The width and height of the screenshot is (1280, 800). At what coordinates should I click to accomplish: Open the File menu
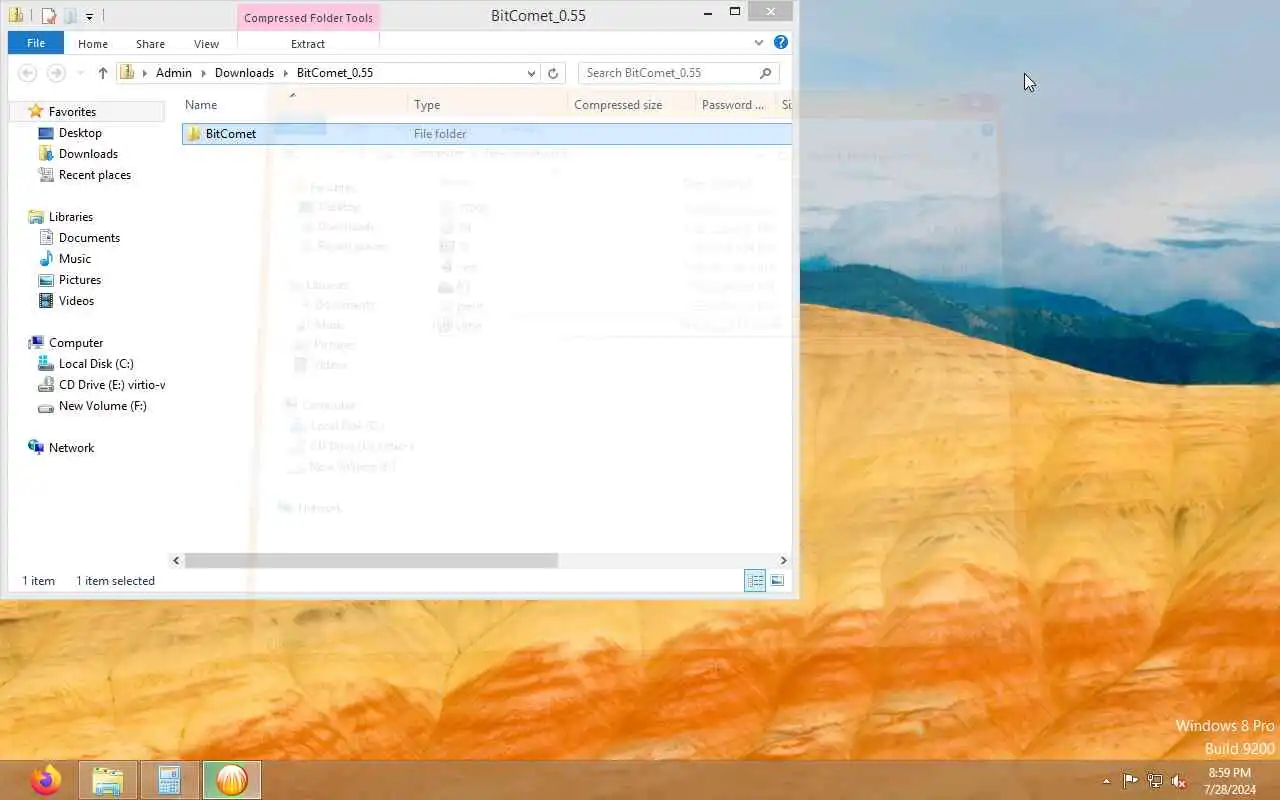tap(35, 43)
